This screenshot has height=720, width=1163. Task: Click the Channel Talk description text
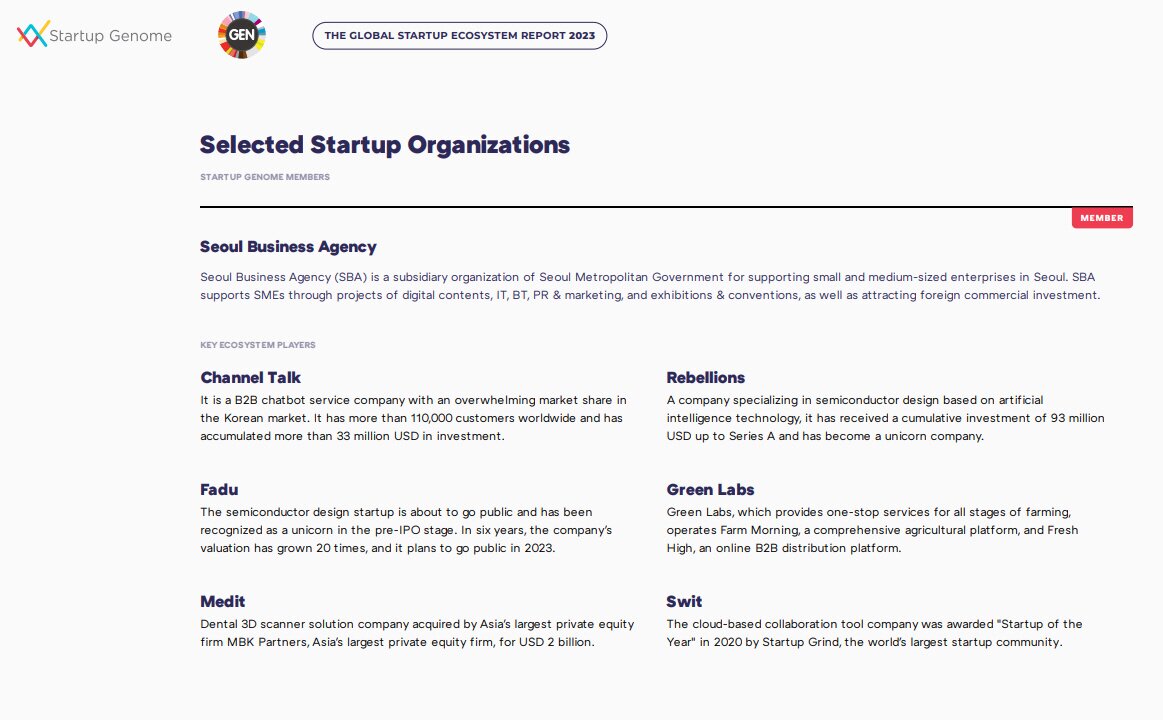414,418
